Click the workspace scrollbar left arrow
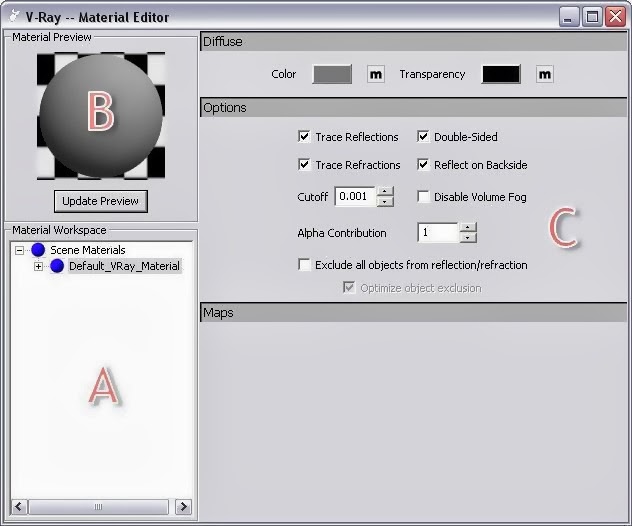 tap(19, 506)
